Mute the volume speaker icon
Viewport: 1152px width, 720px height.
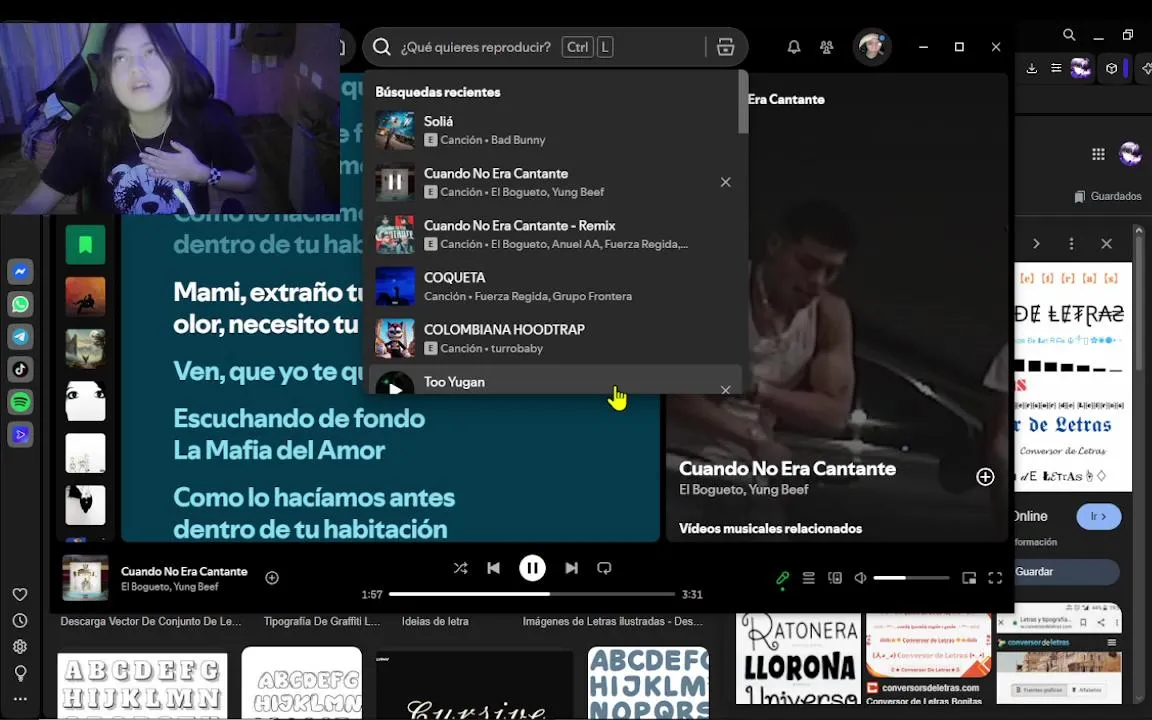[860, 578]
